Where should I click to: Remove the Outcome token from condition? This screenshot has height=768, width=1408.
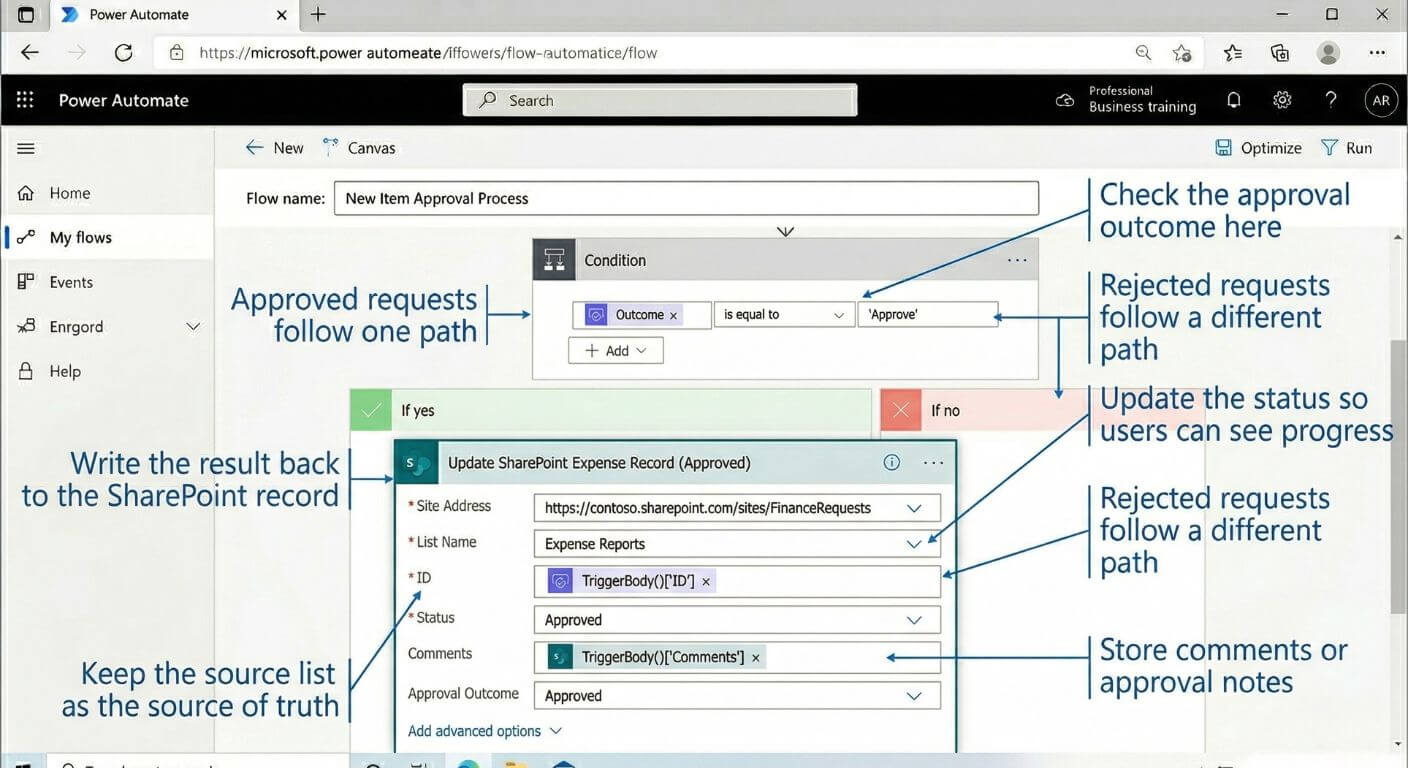coord(673,315)
